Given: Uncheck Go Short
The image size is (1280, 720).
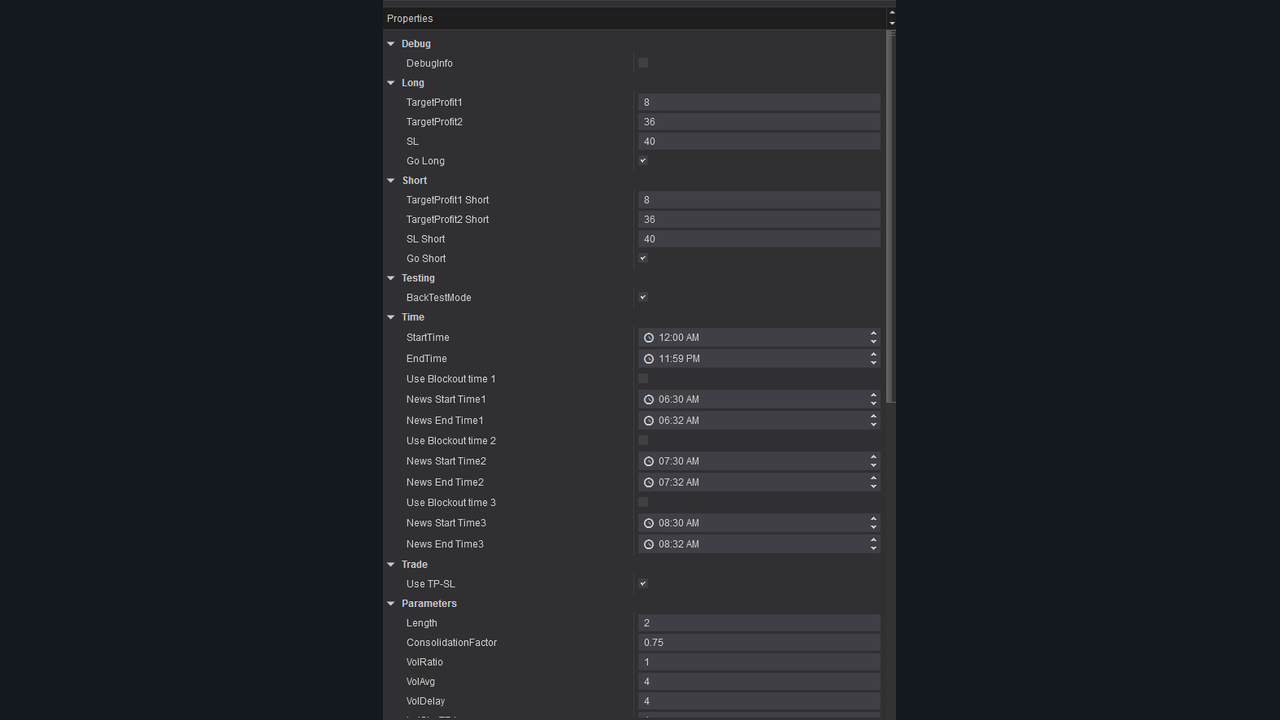Looking at the screenshot, I should (x=642, y=258).
